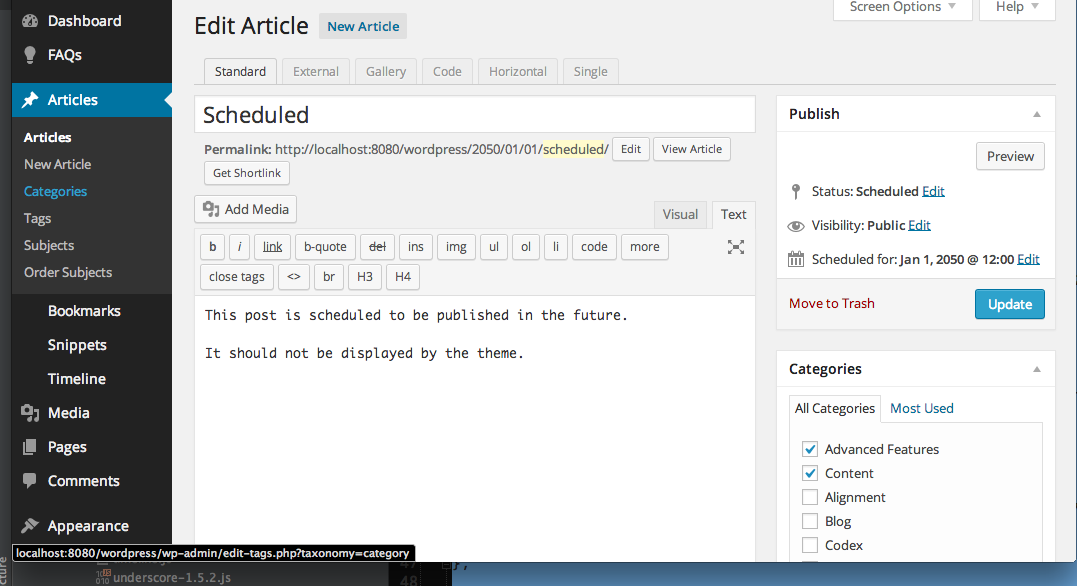Image resolution: width=1077 pixels, height=586 pixels.
Task: Check Blog category
Action: (810, 521)
